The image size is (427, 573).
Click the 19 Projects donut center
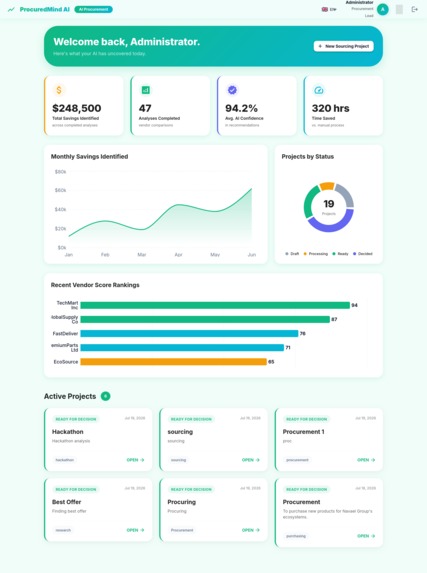pos(329,206)
